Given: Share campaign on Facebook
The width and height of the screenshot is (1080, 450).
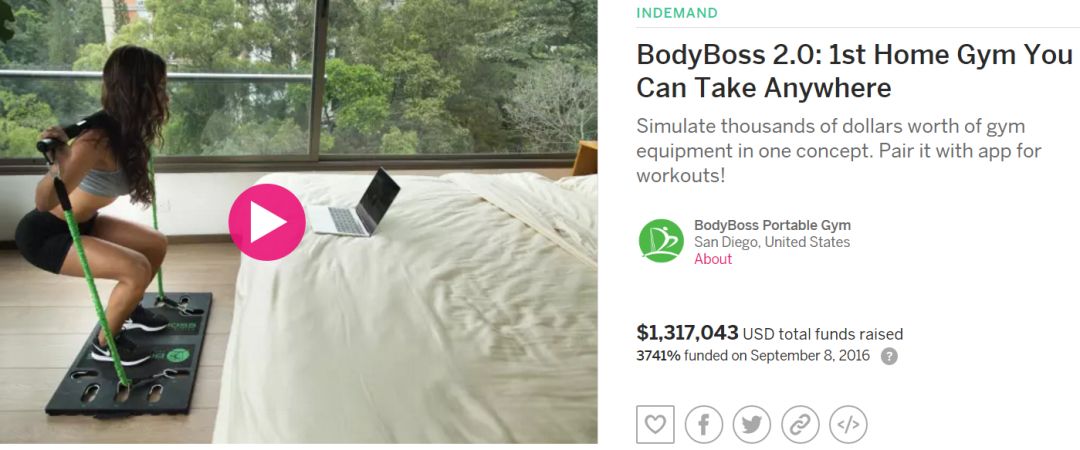Looking at the screenshot, I should click(704, 425).
